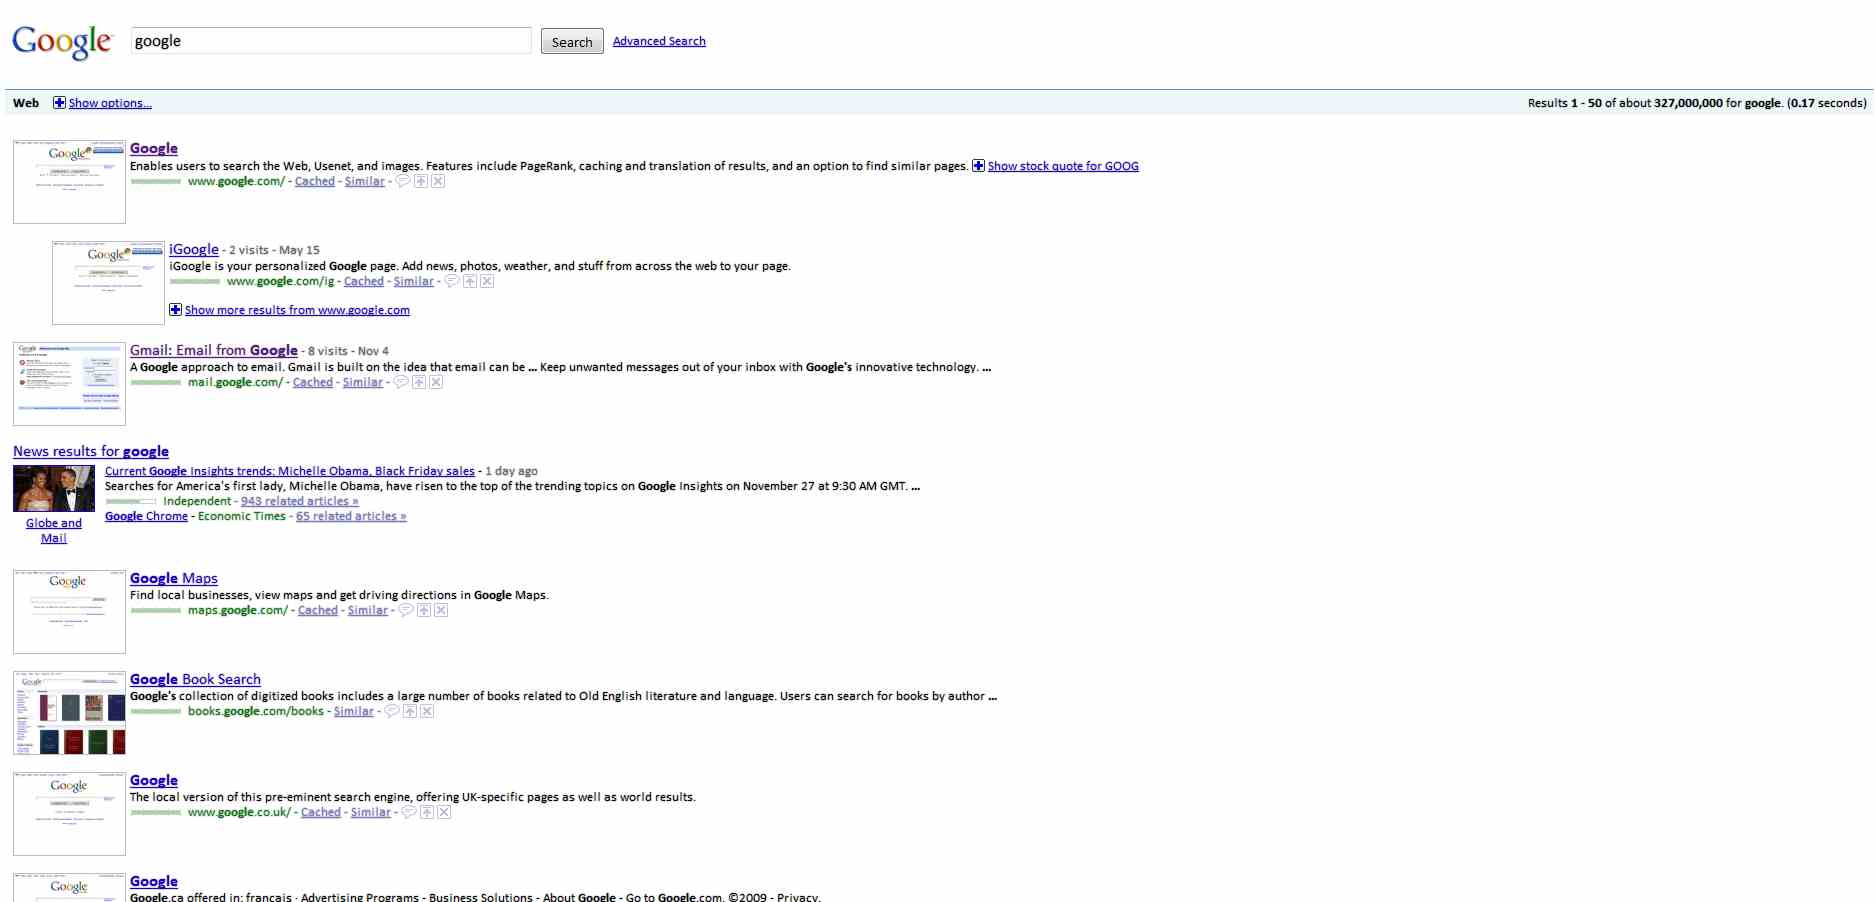Promote the Google Book Search result

pyautogui.click(x=410, y=711)
